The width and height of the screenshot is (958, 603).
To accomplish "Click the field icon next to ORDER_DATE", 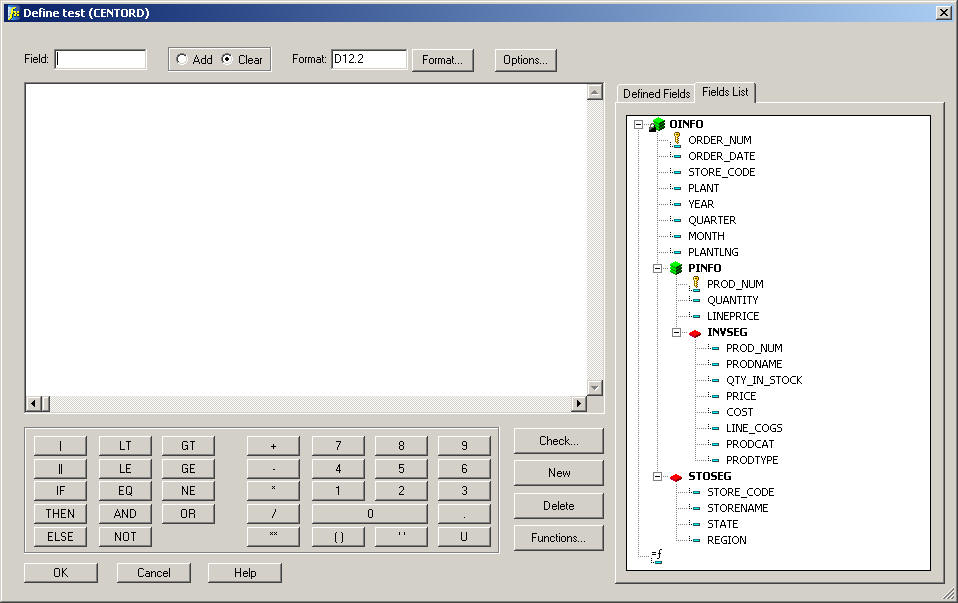I will click(676, 156).
